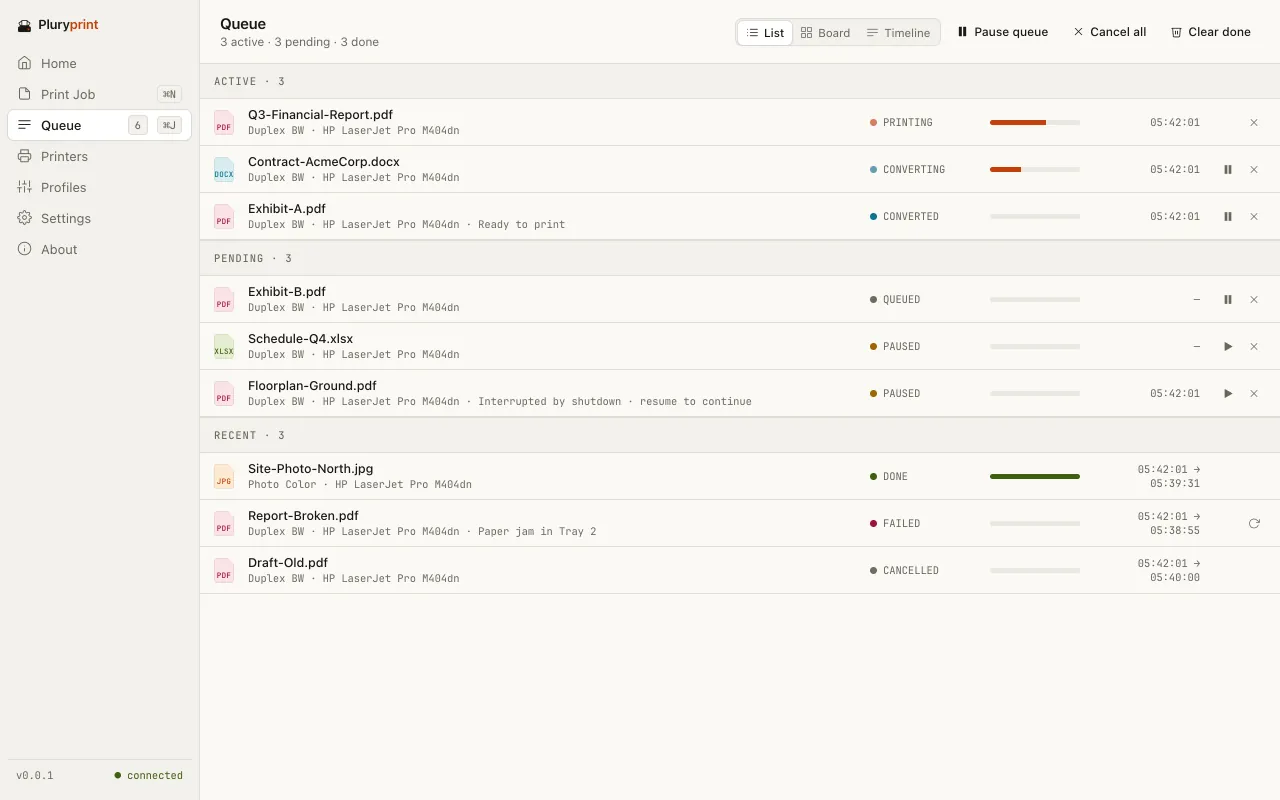
Task: Click the completed Site-Photo-North.jpg progress bar
Action: tap(1035, 476)
